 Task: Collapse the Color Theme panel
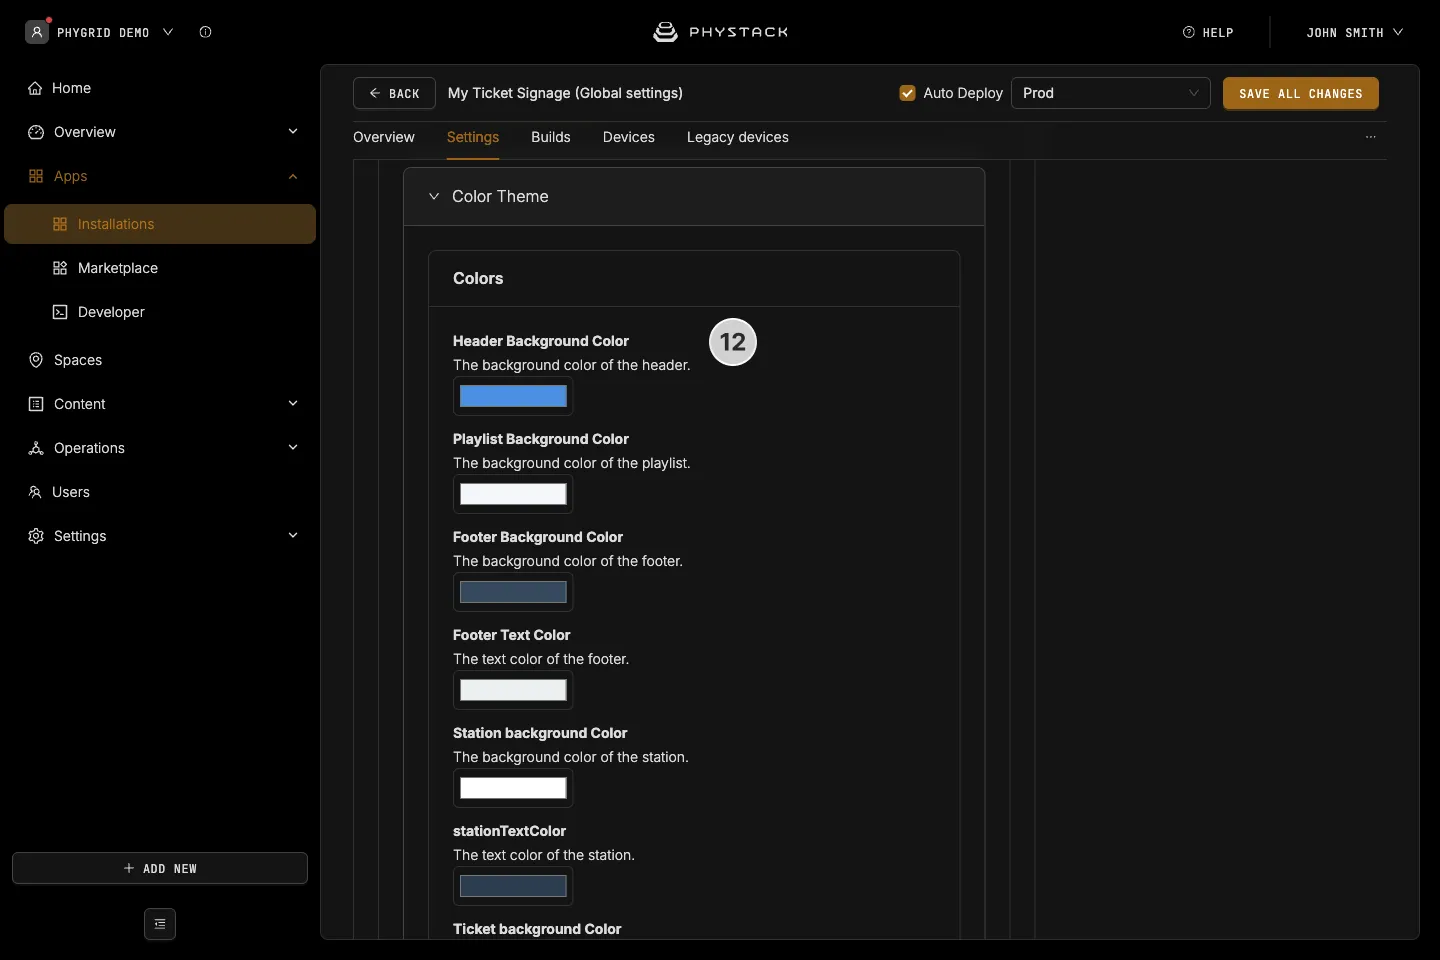click(x=434, y=196)
